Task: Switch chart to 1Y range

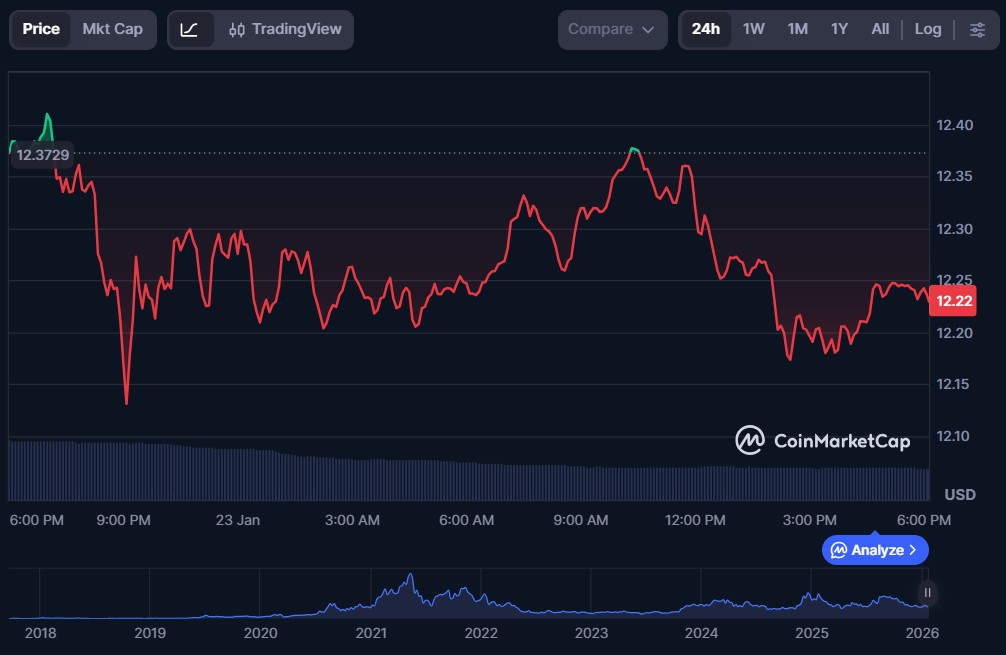Action: click(839, 29)
